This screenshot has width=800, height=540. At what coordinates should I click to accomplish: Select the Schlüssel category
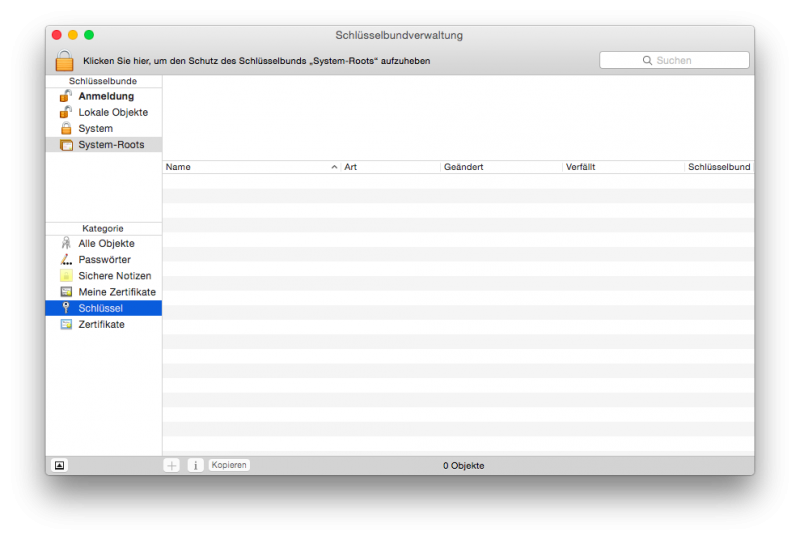(100, 308)
